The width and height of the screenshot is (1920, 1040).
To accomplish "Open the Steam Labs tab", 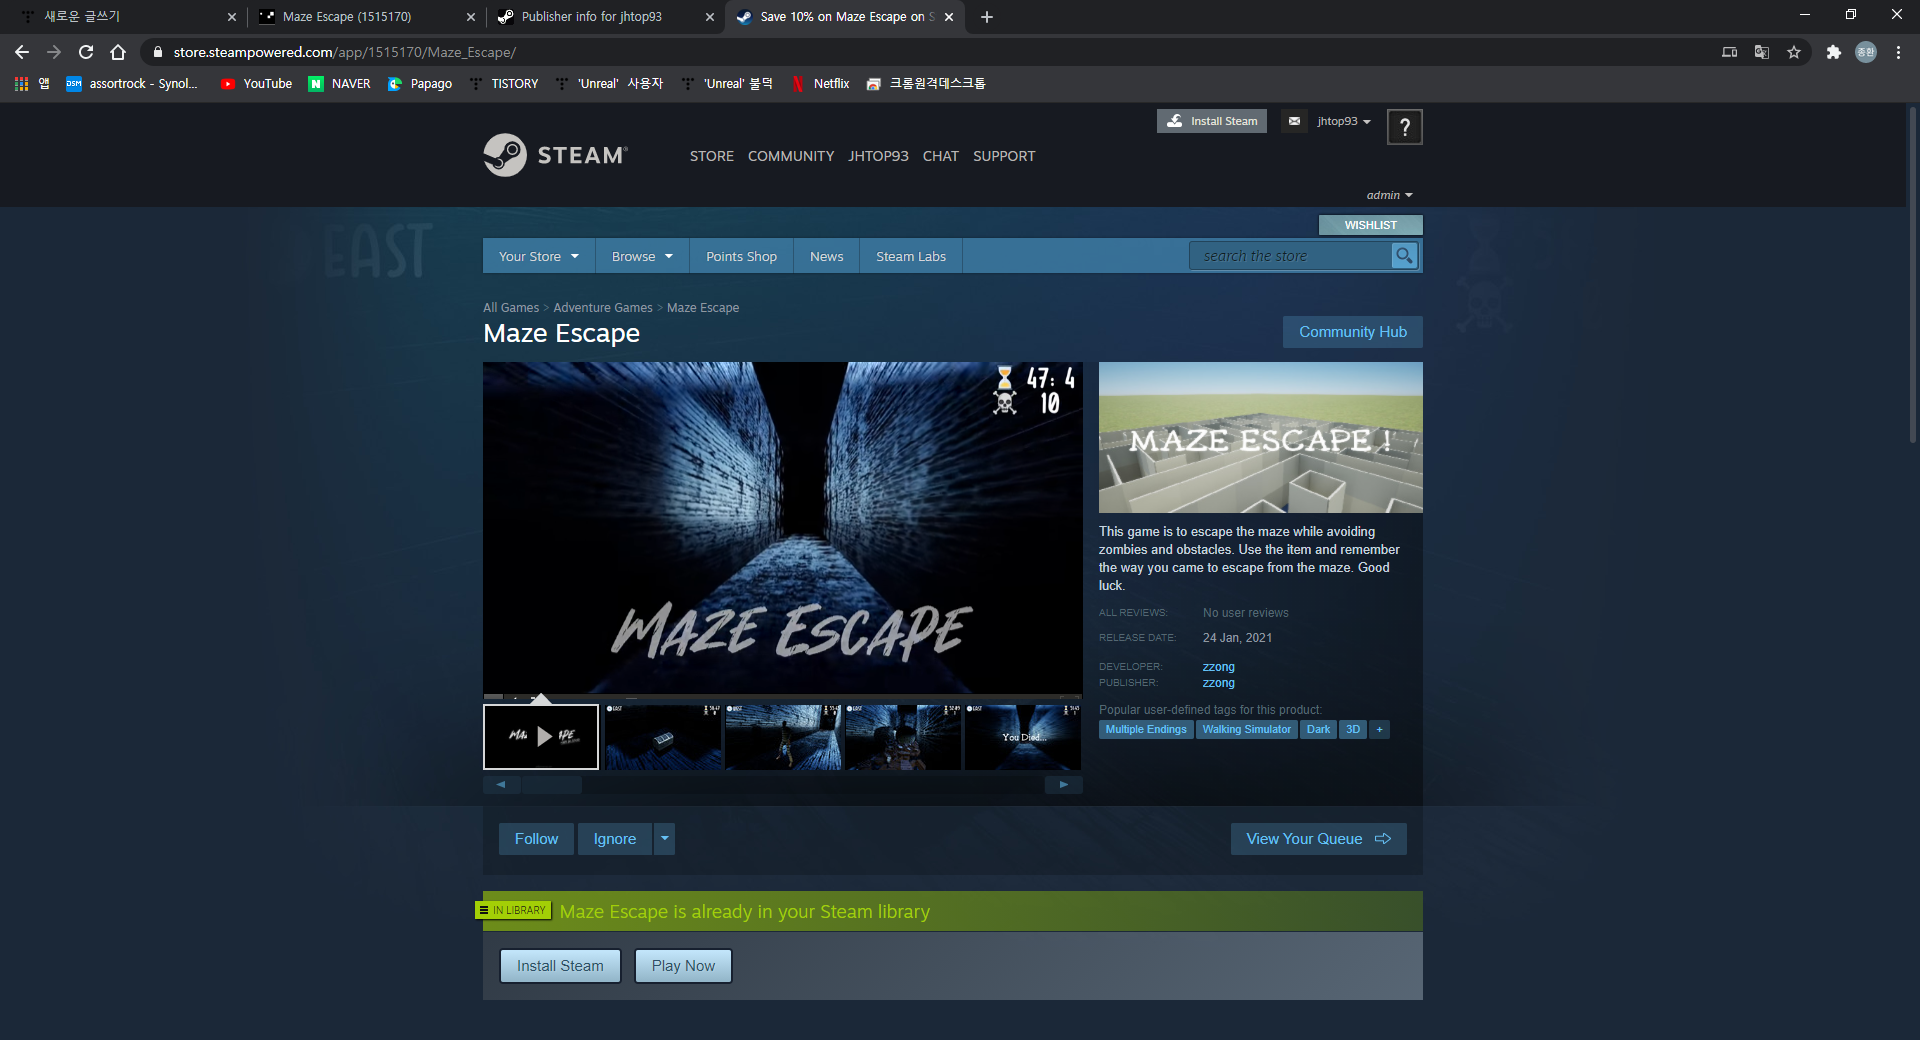I will click(x=911, y=256).
